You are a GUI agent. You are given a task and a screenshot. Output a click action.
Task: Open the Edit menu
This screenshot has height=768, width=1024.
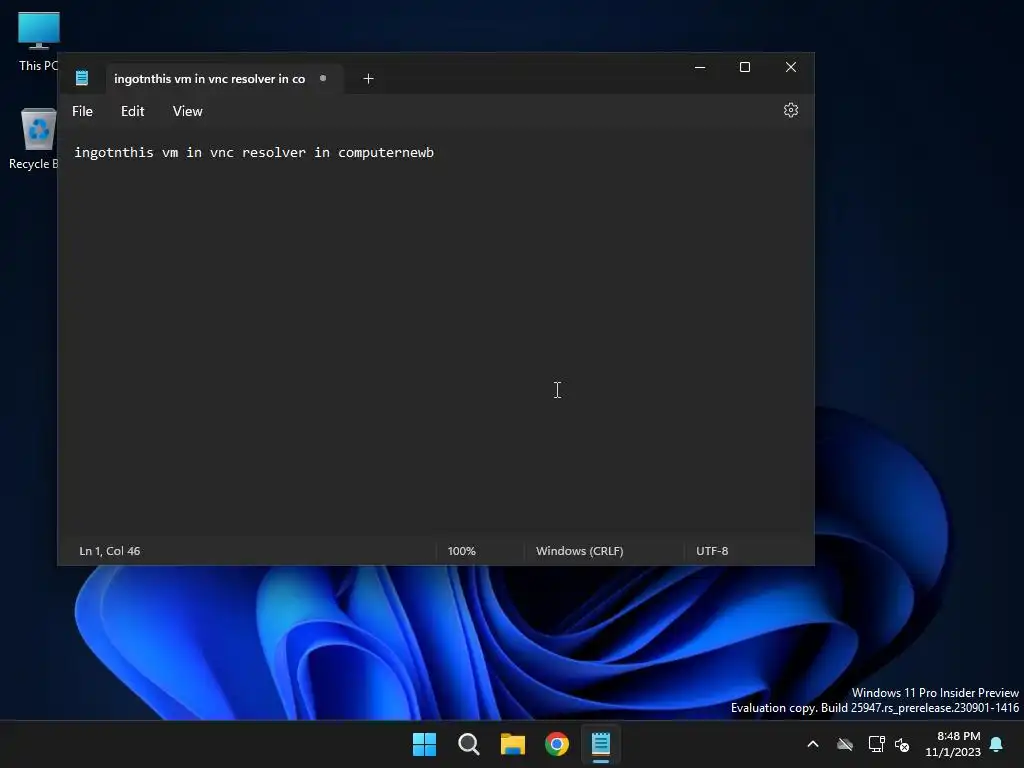pyautogui.click(x=133, y=111)
